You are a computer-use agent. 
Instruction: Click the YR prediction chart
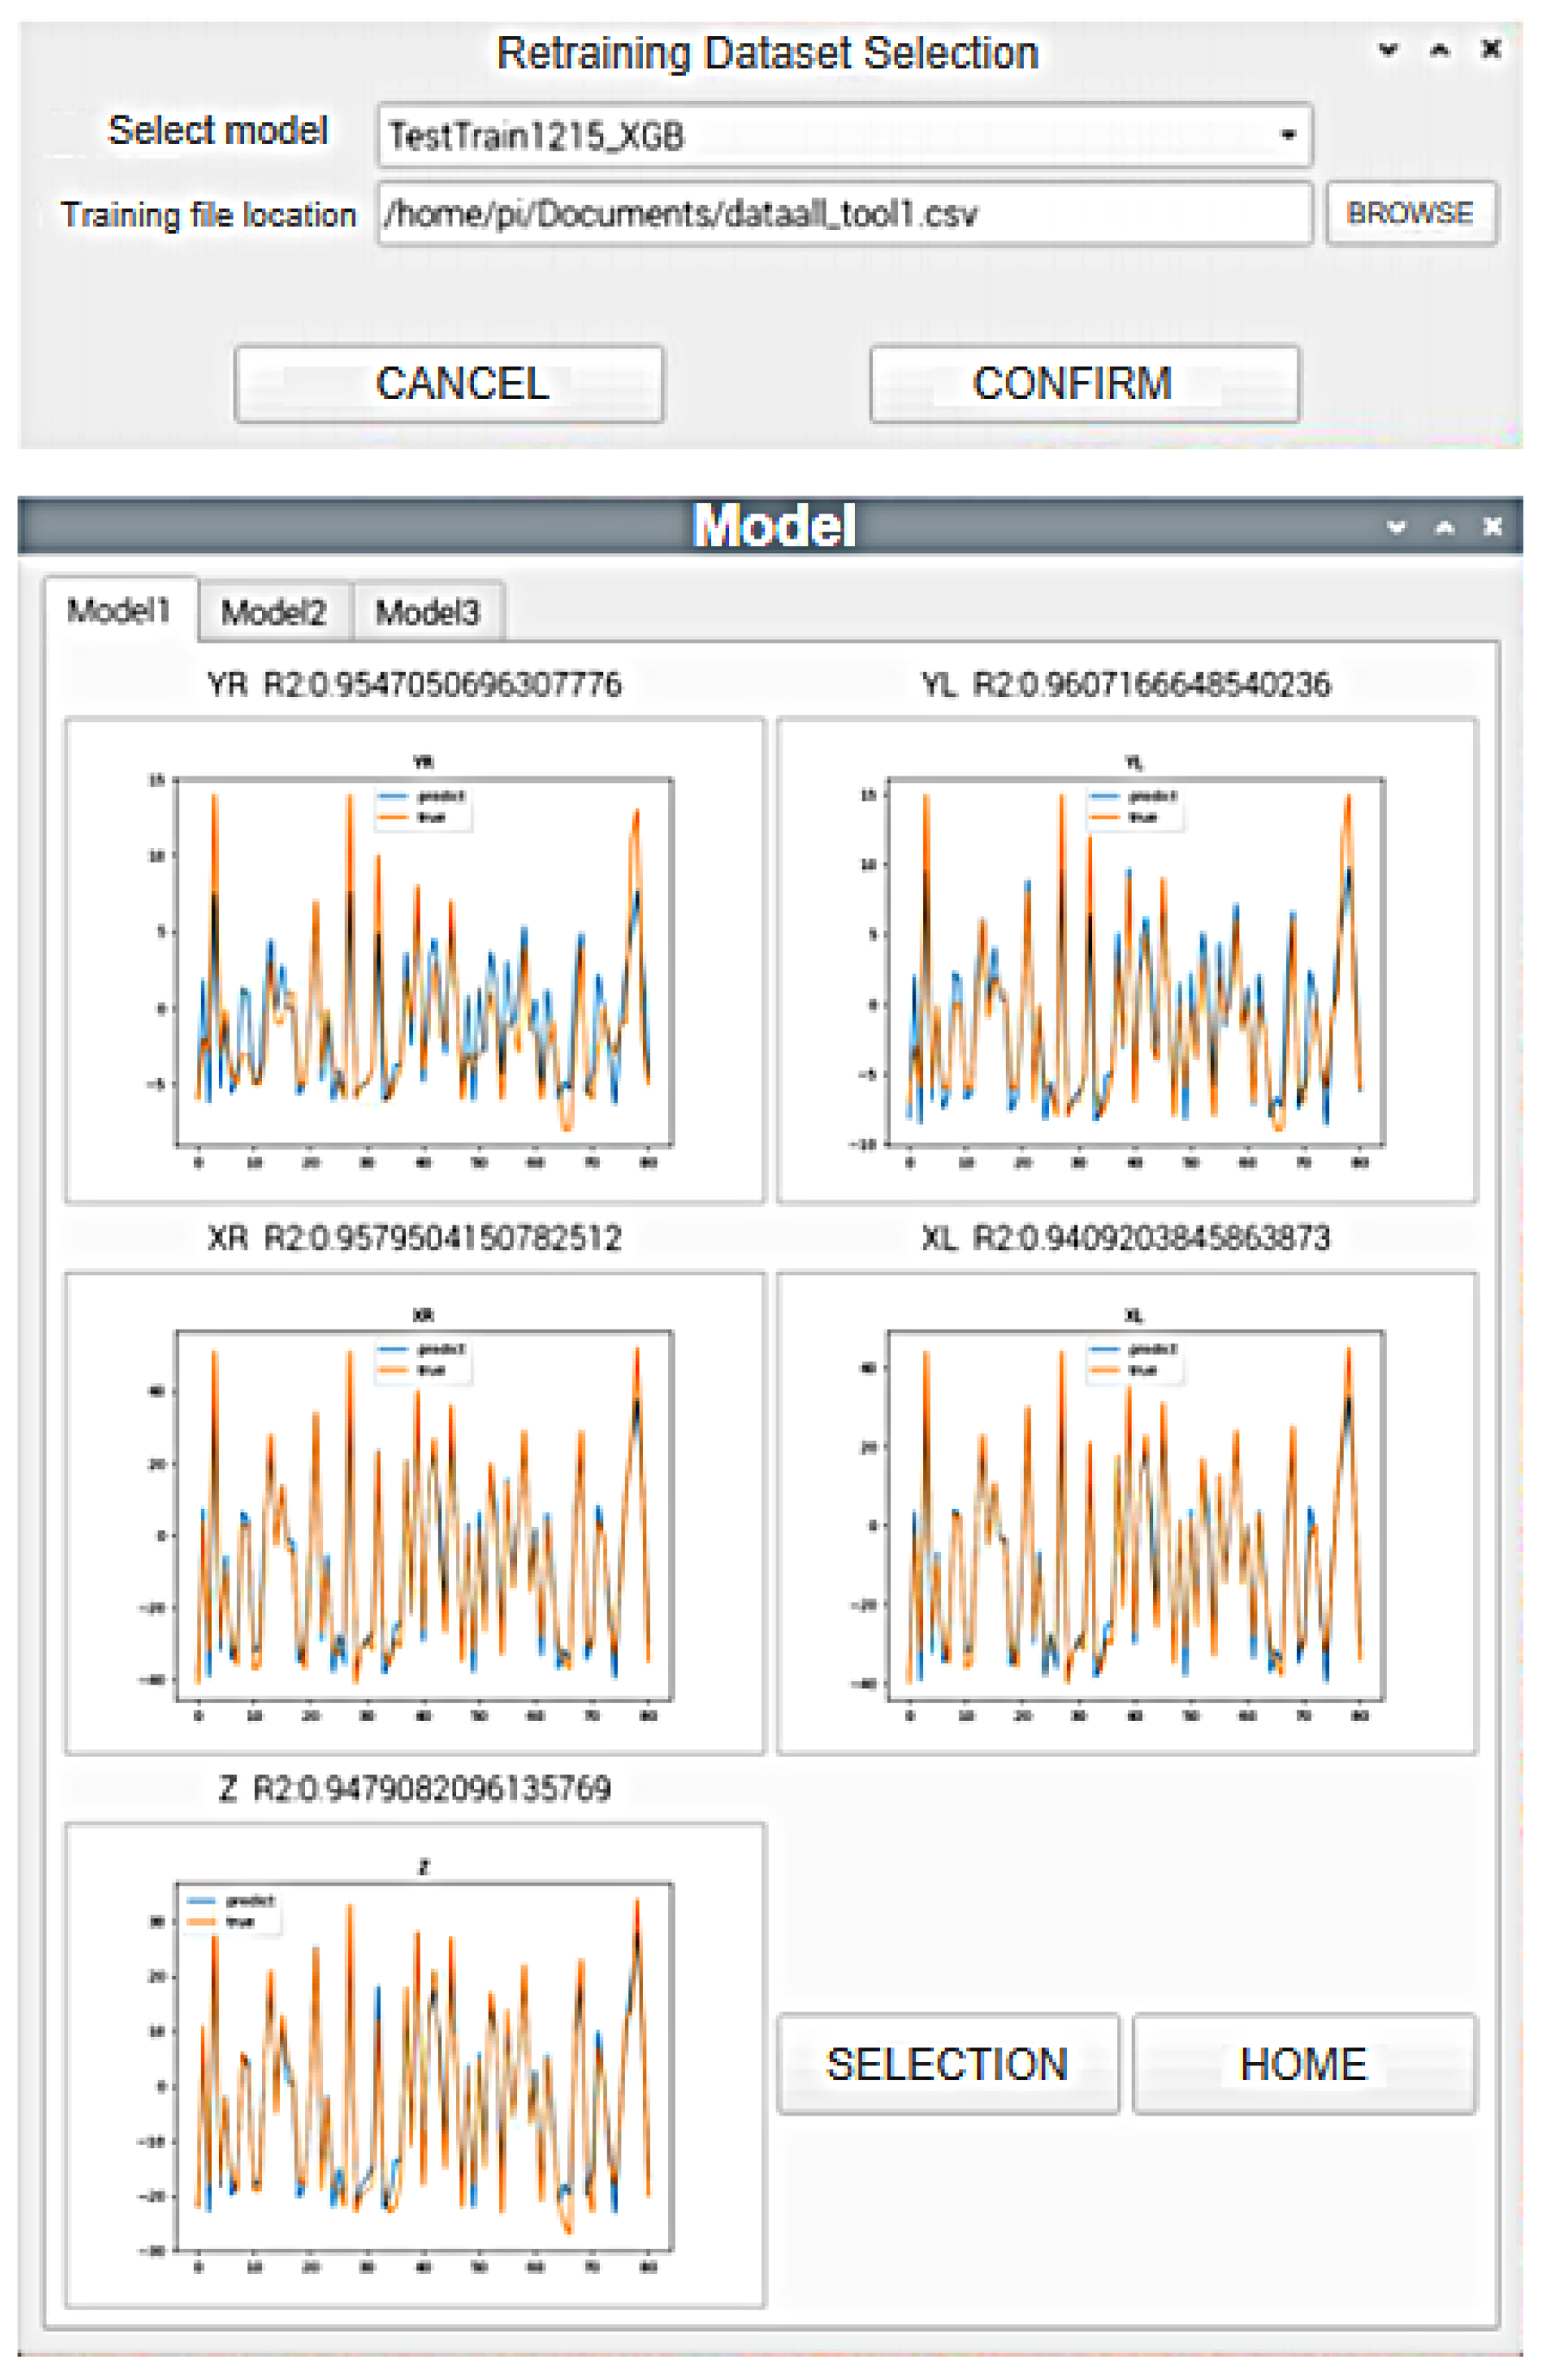point(415,960)
